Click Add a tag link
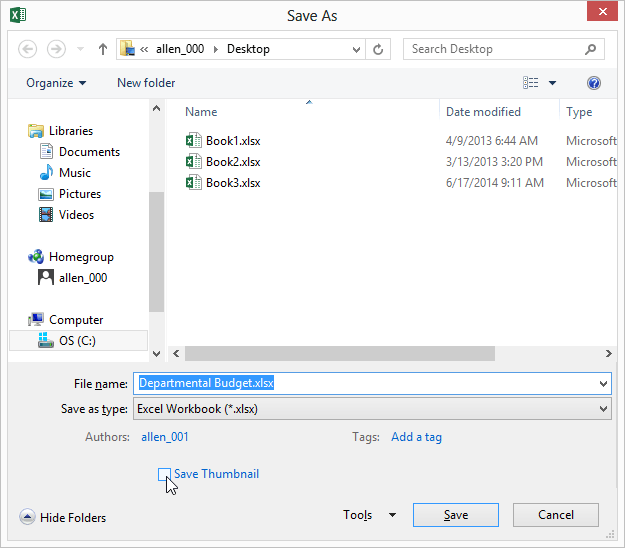 pyautogui.click(x=416, y=437)
